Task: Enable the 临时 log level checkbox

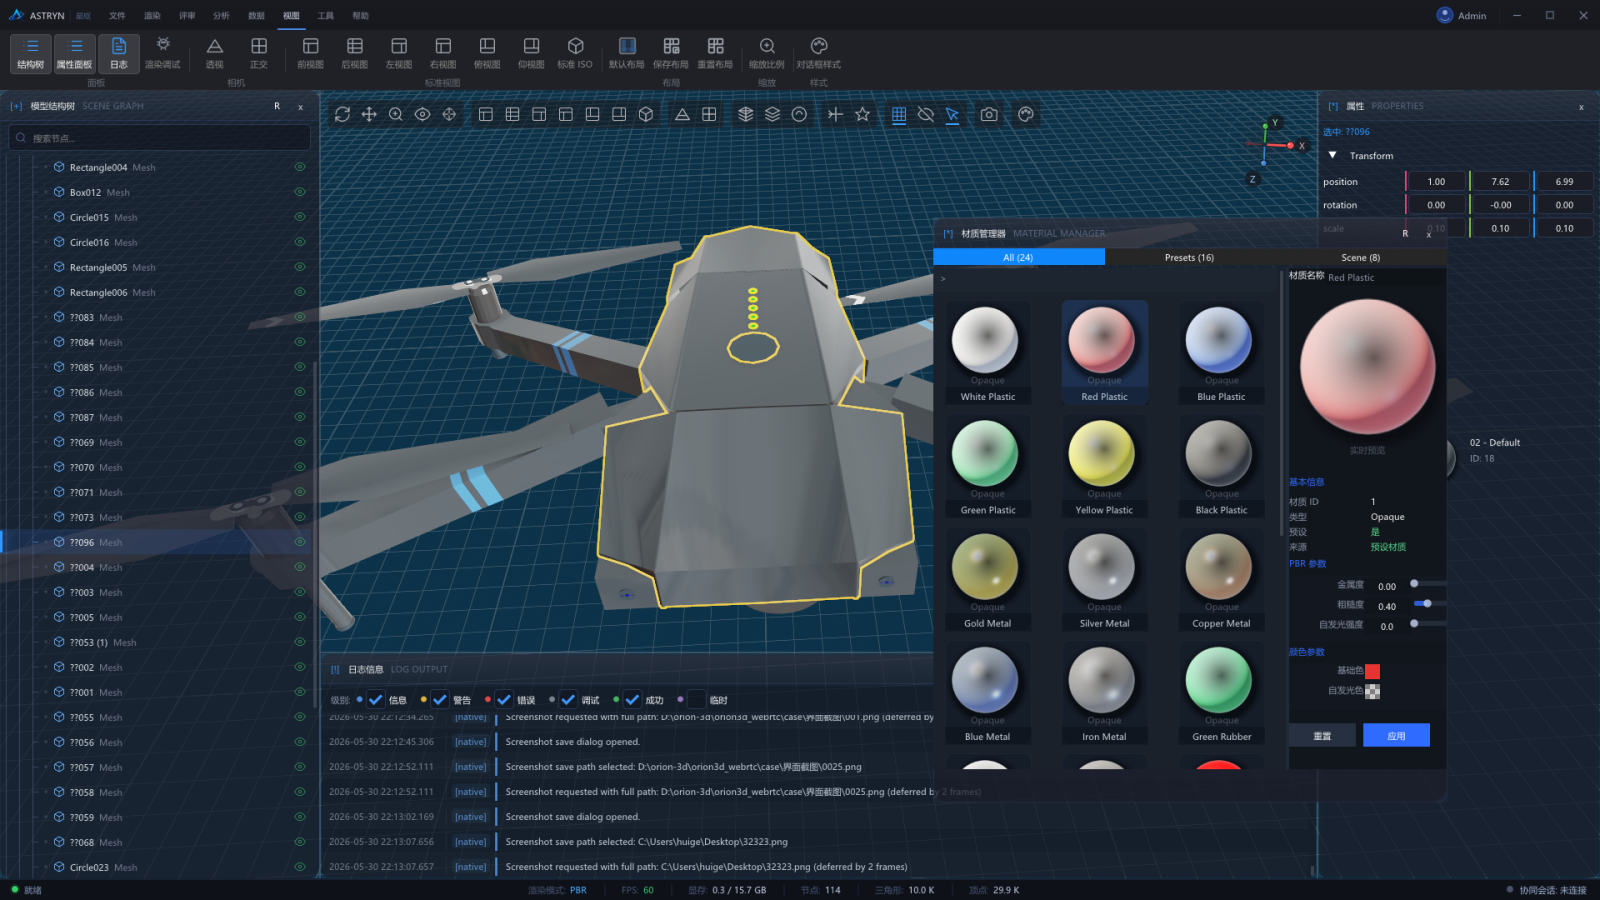Action: click(x=696, y=700)
